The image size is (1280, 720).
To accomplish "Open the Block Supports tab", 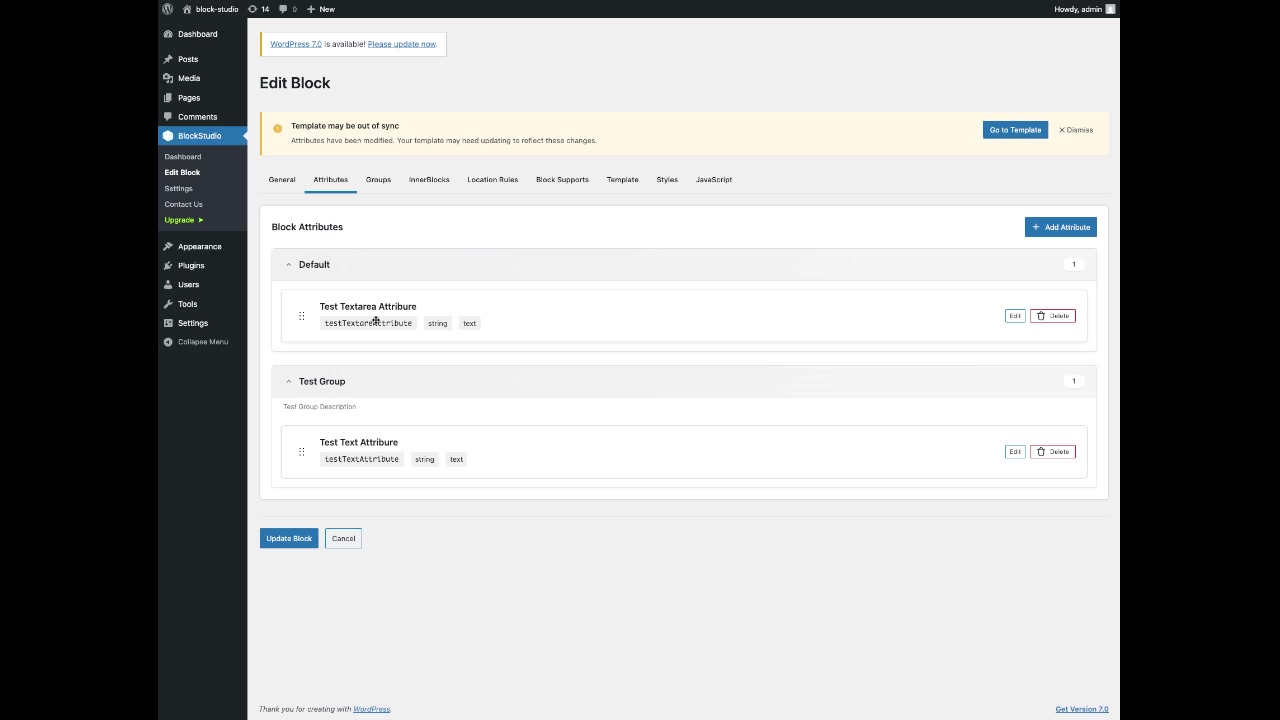I will [562, 180].
